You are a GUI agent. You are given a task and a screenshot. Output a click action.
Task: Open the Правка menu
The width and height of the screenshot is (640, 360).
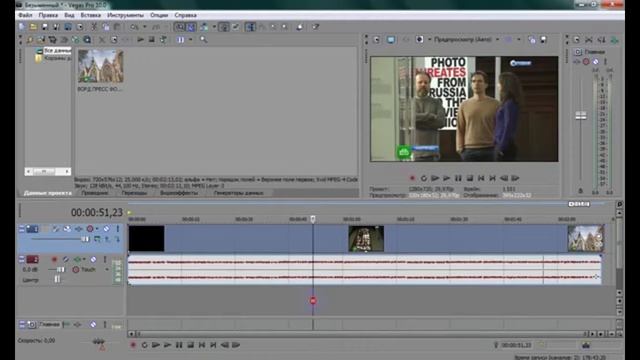click(x=48, y=15)
